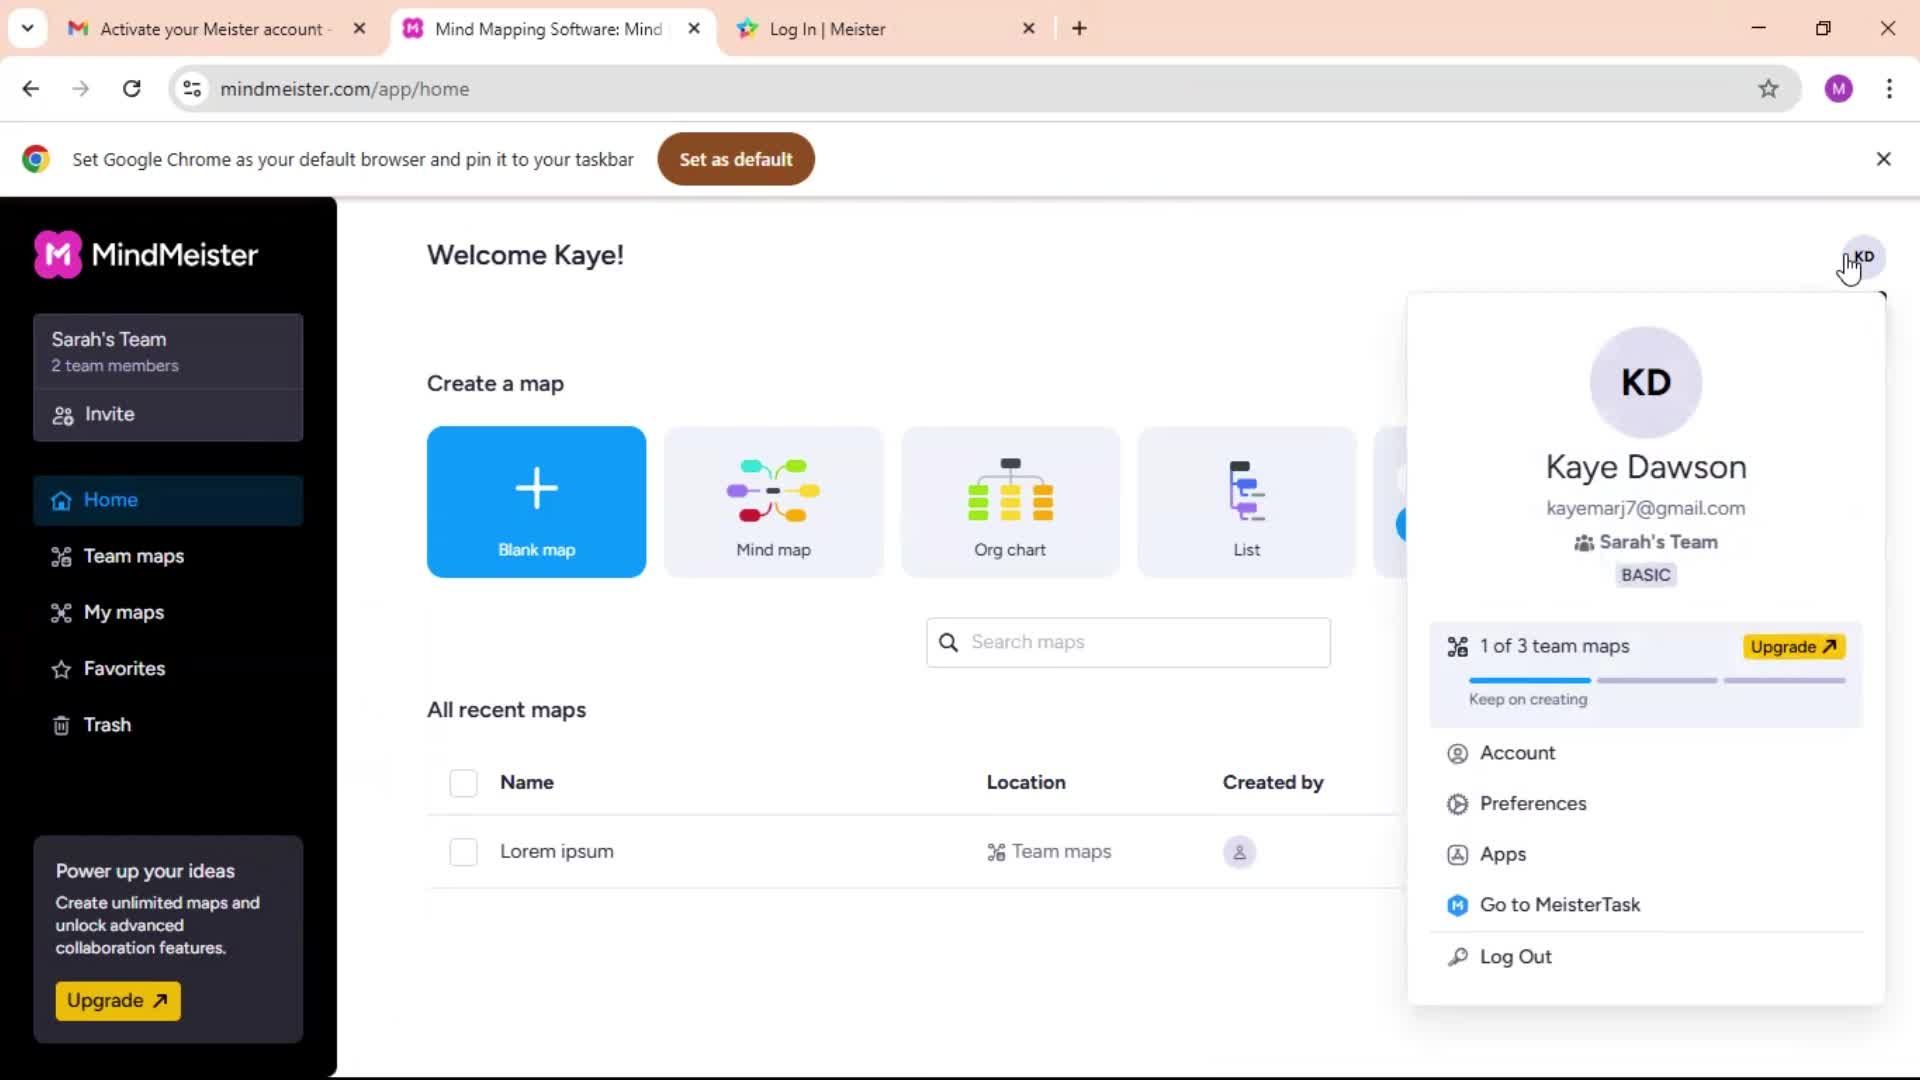Viewport: 1920px width, 1080px height.
Task: Choose the Mind map template
Action: (x=773, y=502)
